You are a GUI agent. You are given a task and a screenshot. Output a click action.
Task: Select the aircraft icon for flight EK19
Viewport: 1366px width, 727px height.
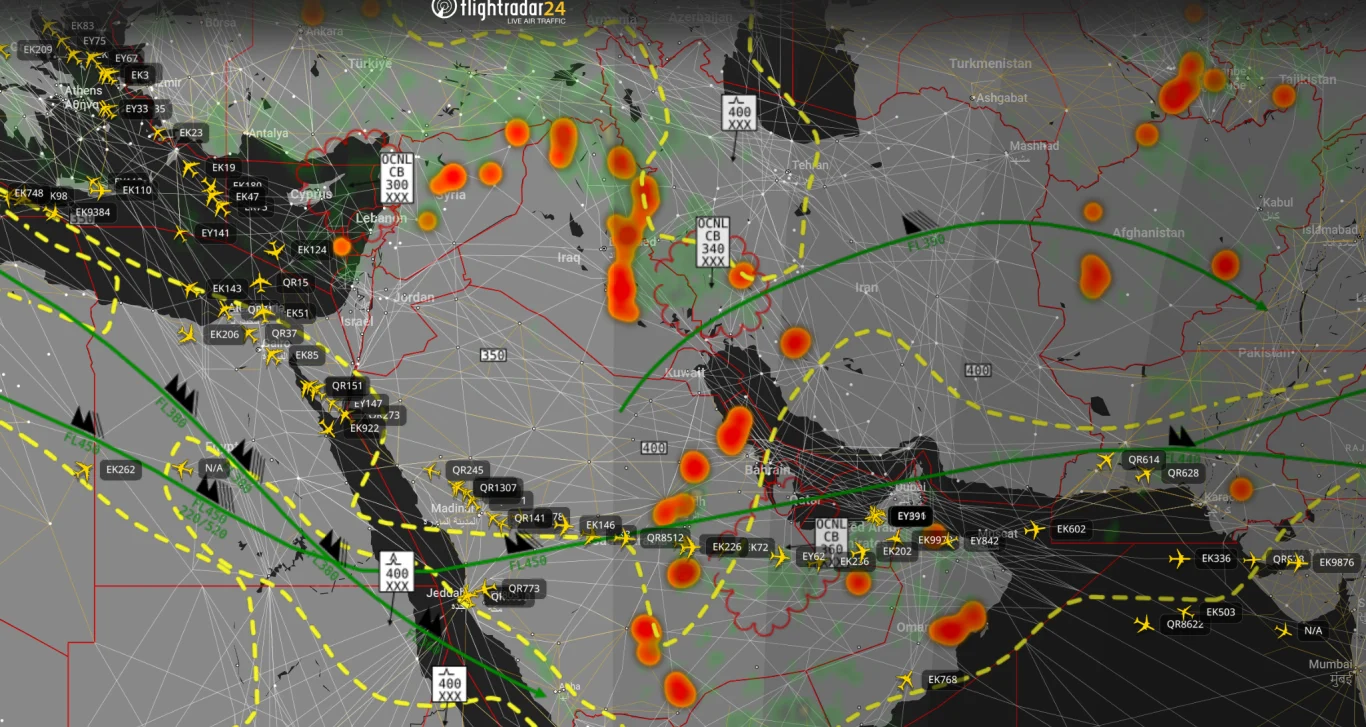click(x=190, y=168)
